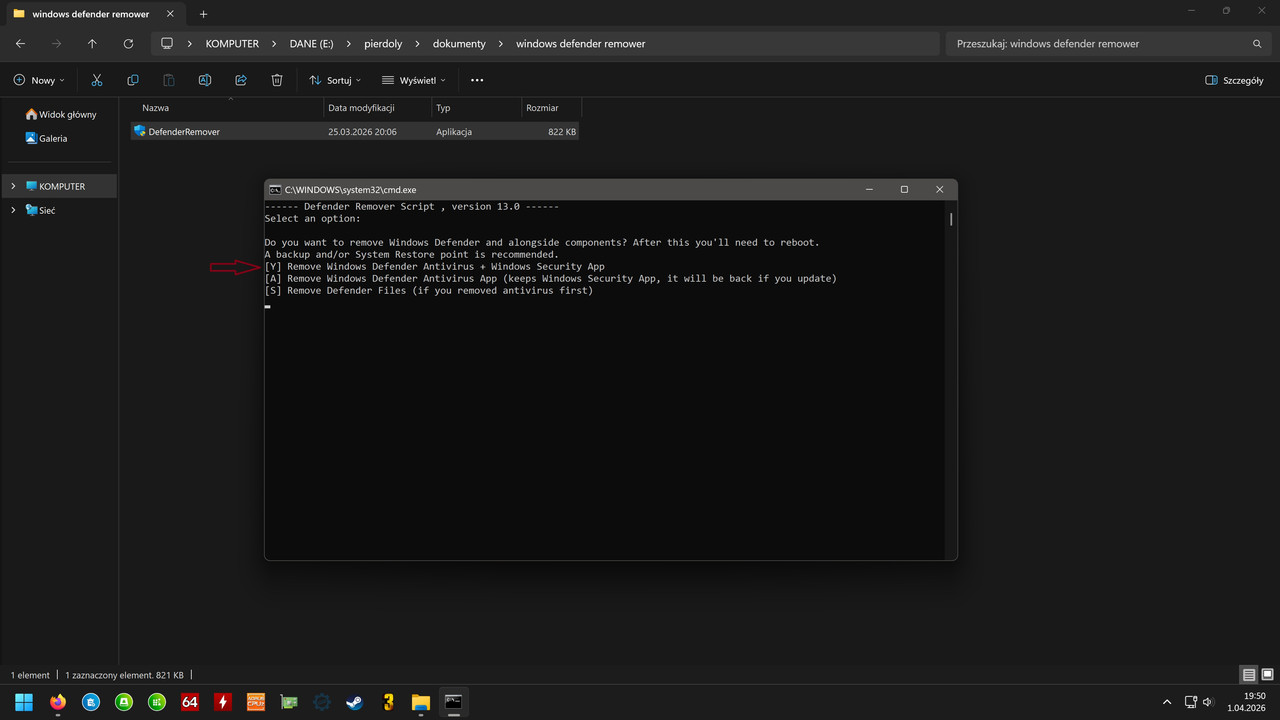Open a new Explorer tab with plus
Viewport: 1280px width, 720px height.
click(x=203, y=14)
